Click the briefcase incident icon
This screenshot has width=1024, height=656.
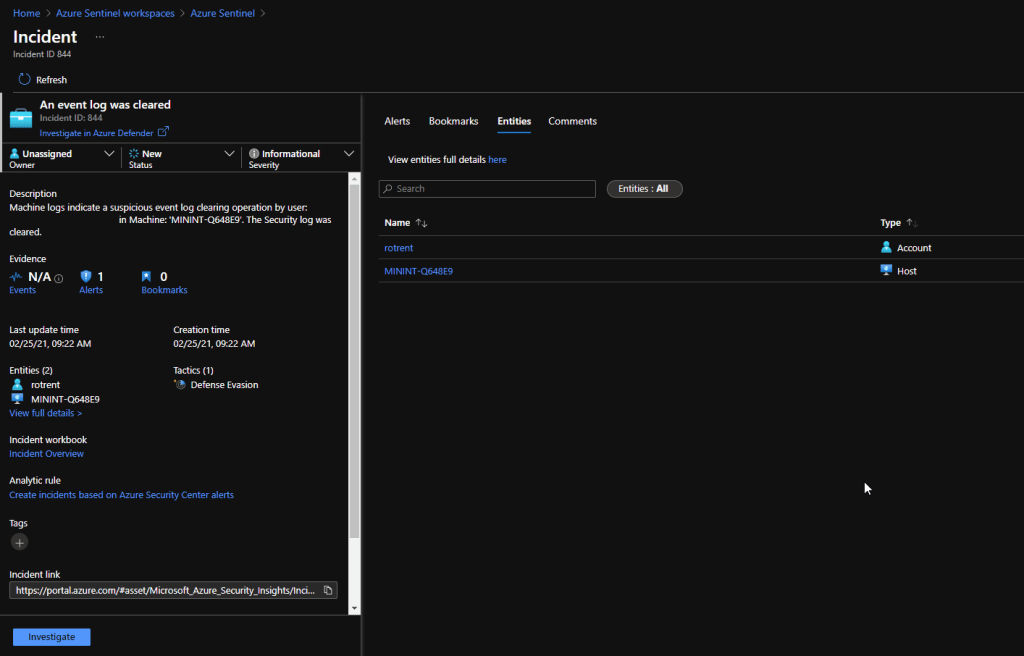tap(21, 118)
